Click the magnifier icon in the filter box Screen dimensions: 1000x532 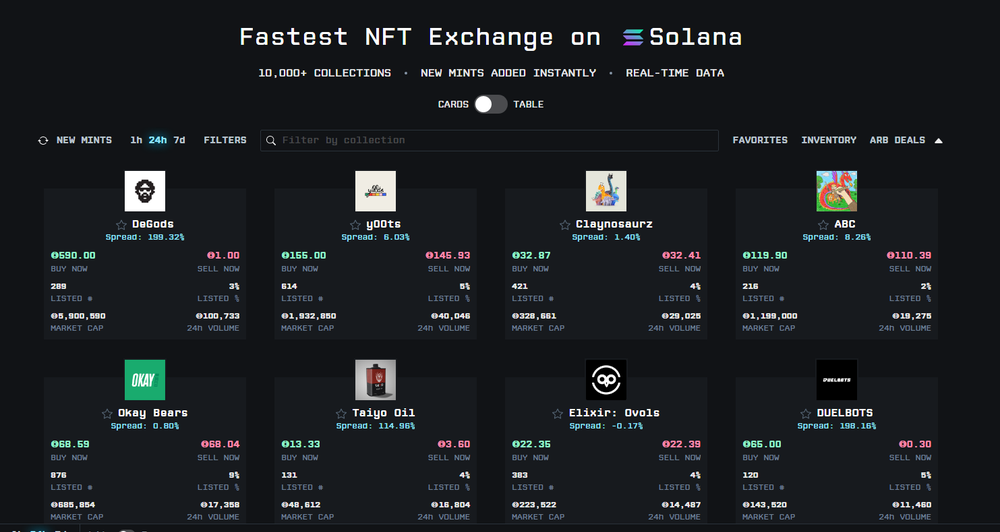click(x=271, y=140)
